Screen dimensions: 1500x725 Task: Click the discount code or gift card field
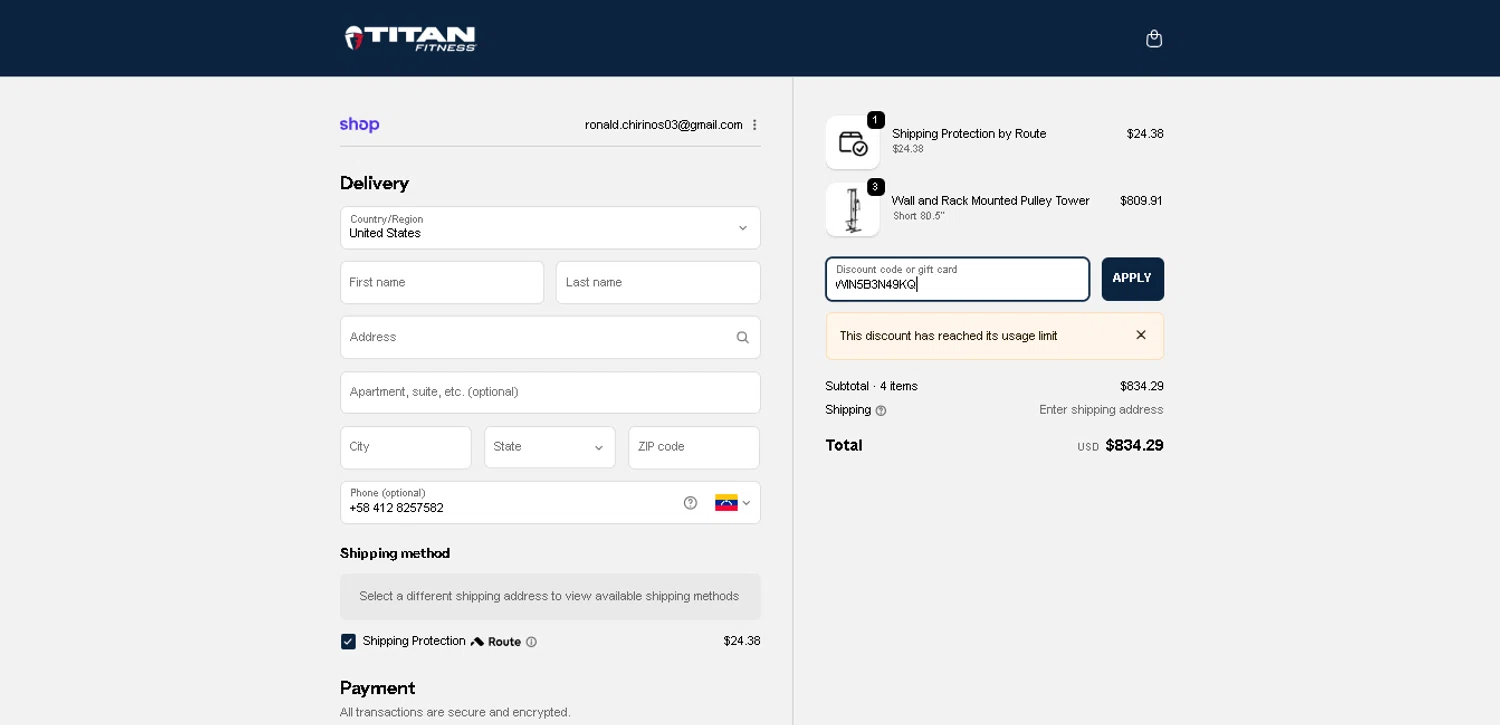(957, 279)
